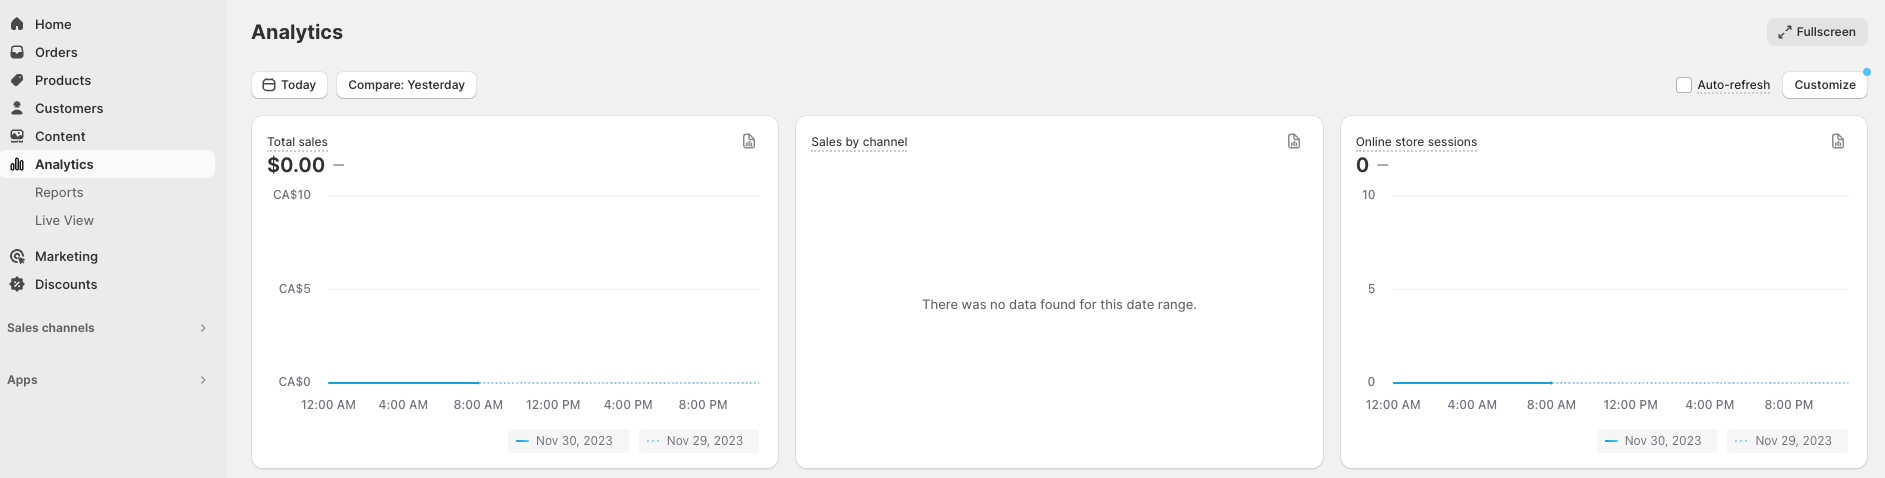The image size is (1885, 478).
Task: Expand the Apps section chevron
Action: (x=203, y=380)
